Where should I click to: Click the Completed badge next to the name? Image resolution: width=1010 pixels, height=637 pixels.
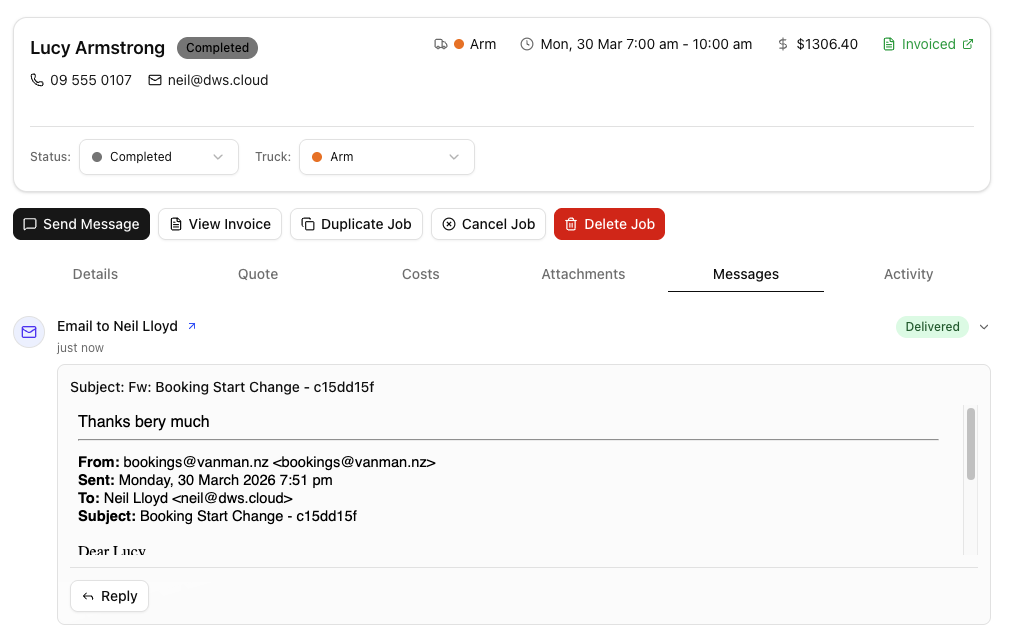[x=218, y=48]
